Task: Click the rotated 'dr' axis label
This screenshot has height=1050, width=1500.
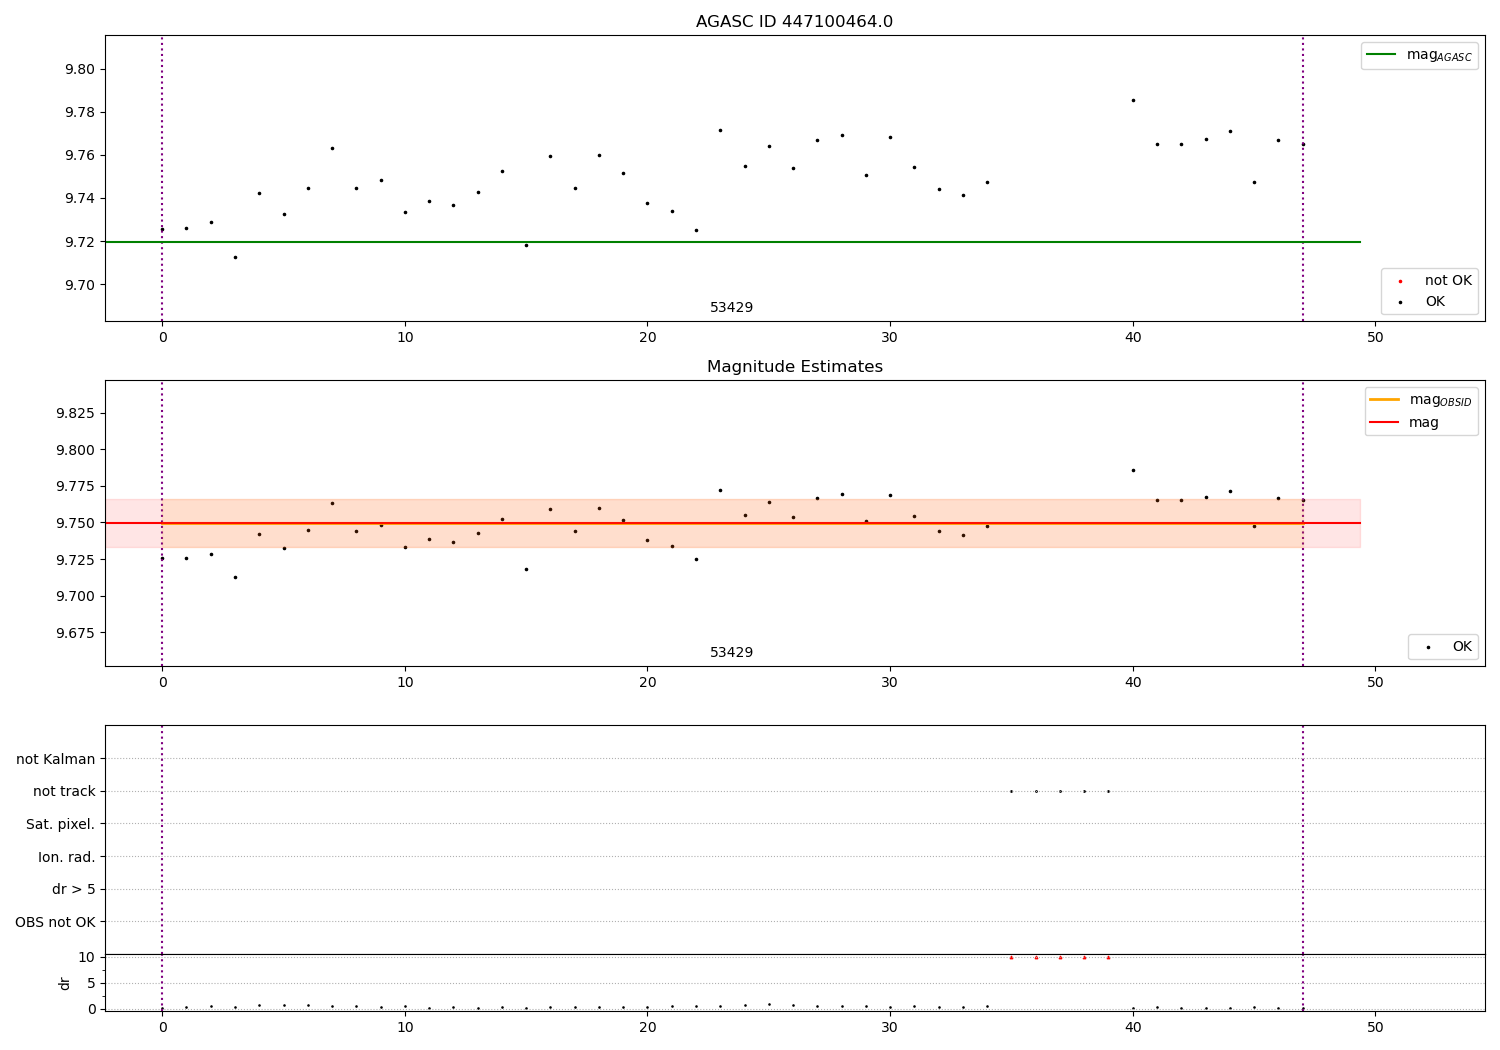Action: pos(65,983)
